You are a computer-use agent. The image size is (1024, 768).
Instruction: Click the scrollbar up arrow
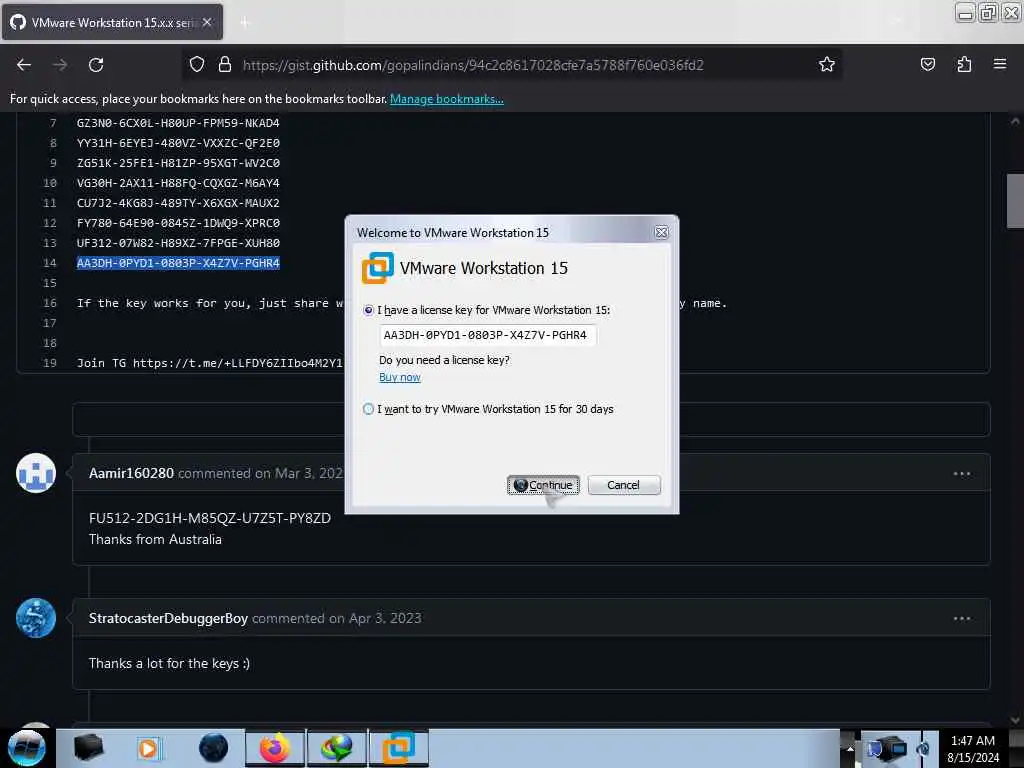(x=1015, y=121)
